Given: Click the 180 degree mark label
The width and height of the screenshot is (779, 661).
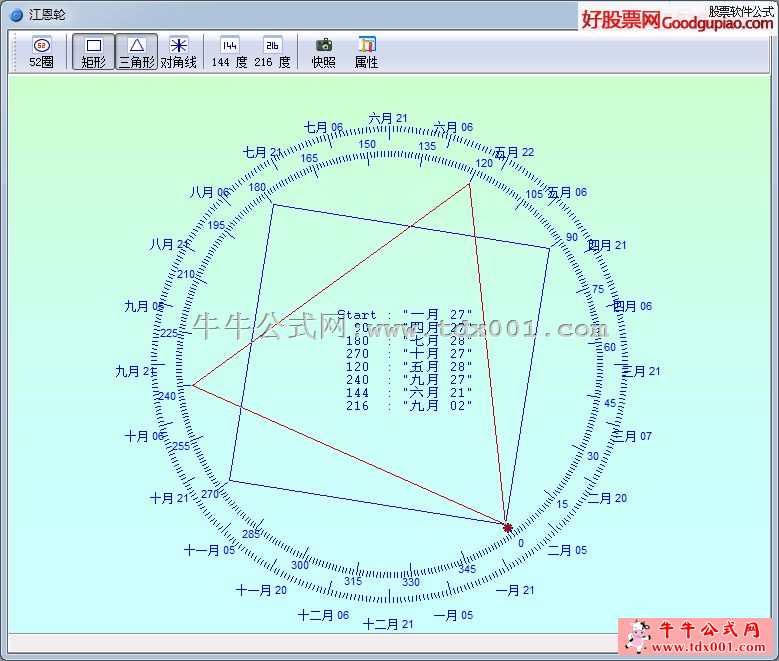Looking at the screenshot, I should (x=257, y=187).
